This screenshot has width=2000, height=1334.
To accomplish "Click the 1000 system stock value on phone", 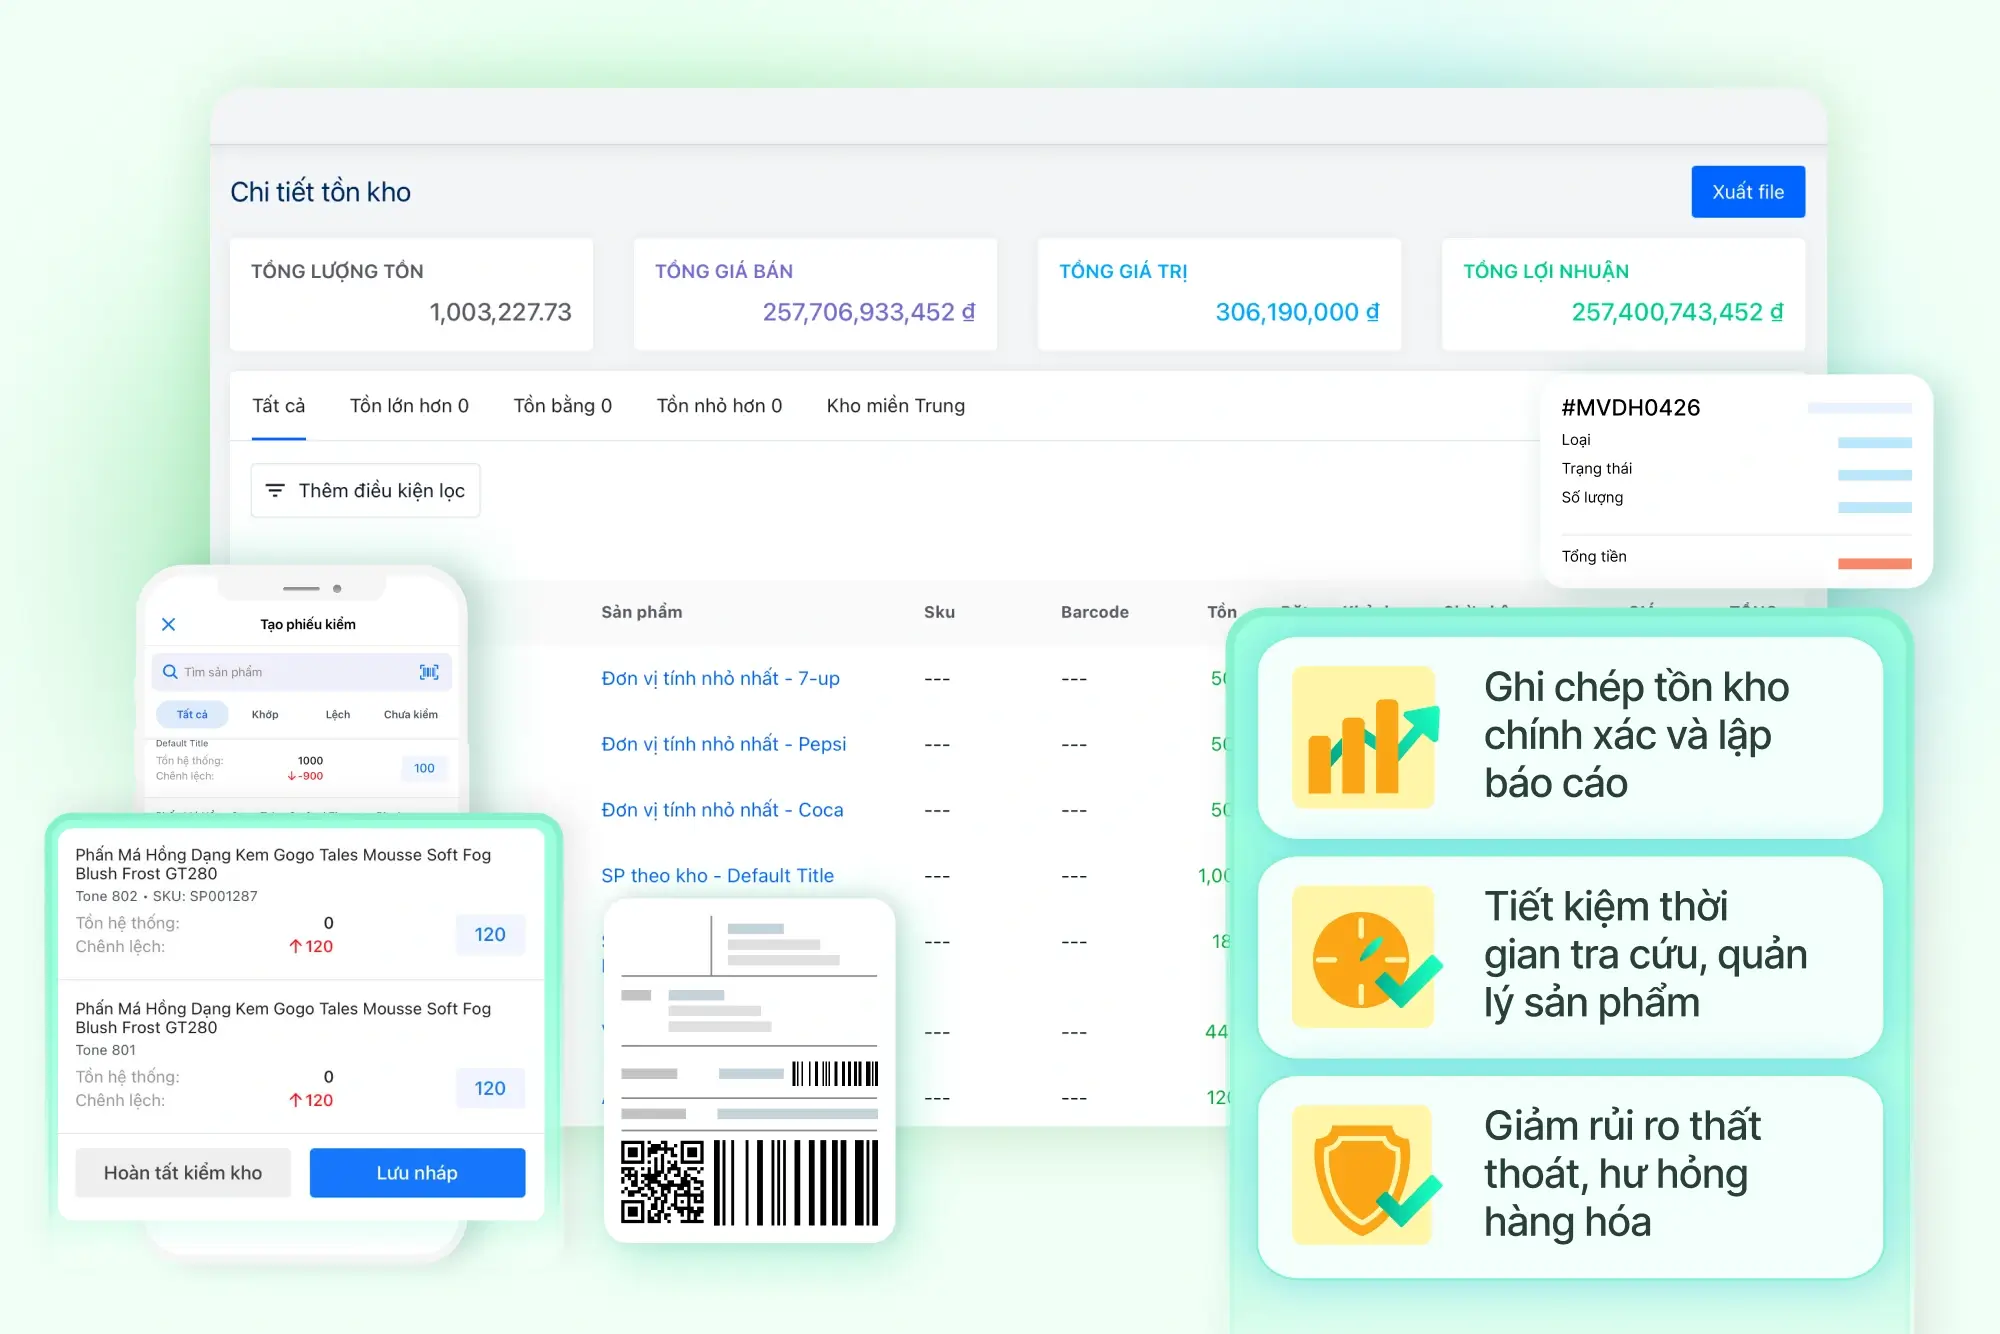I will 310,760.
